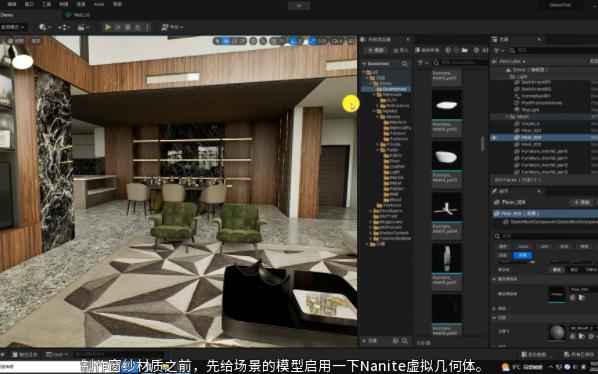Click the folder path icon in Content Browser toolbar
Image resolution: width=598 pixels, height=374 pixels.
[465, 50]
